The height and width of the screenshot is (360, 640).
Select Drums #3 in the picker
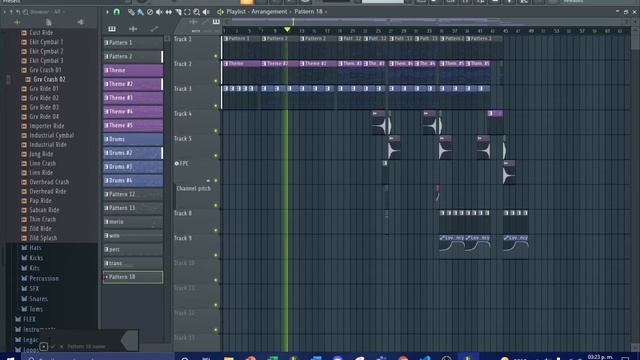tap(133, 167)
